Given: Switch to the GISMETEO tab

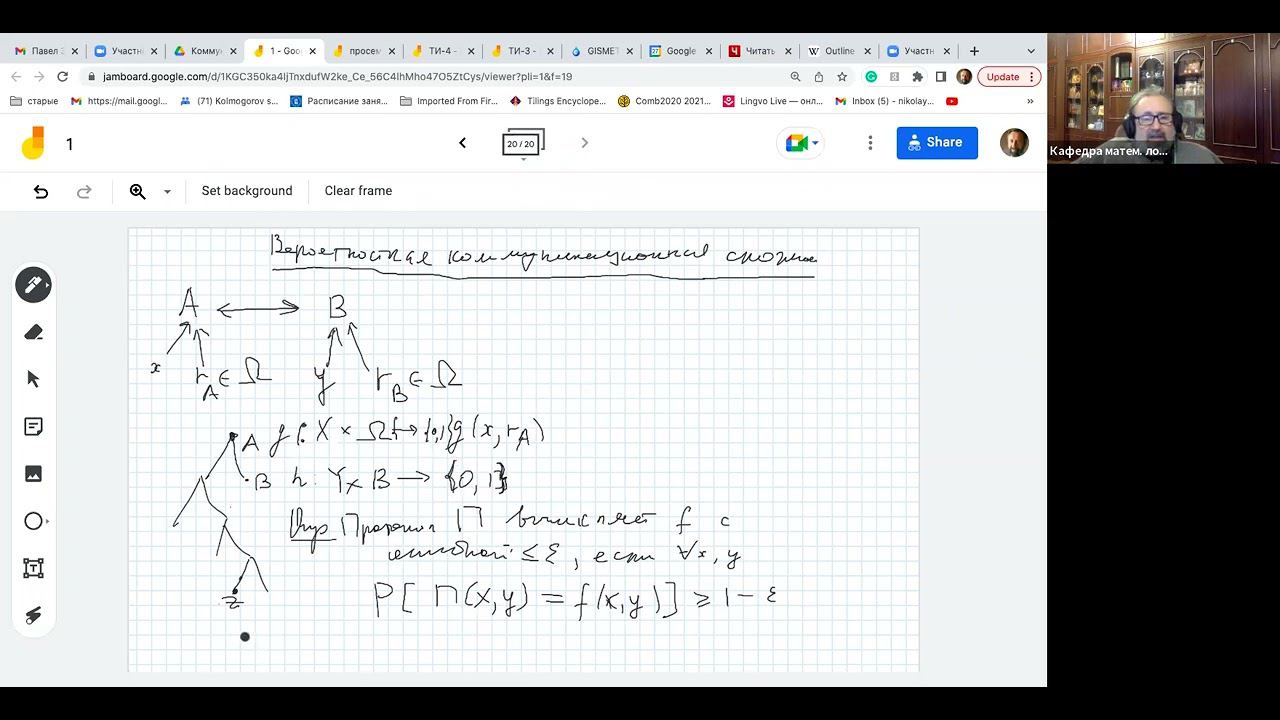Looking at the screenshot, I should click(x=602, y=51).
